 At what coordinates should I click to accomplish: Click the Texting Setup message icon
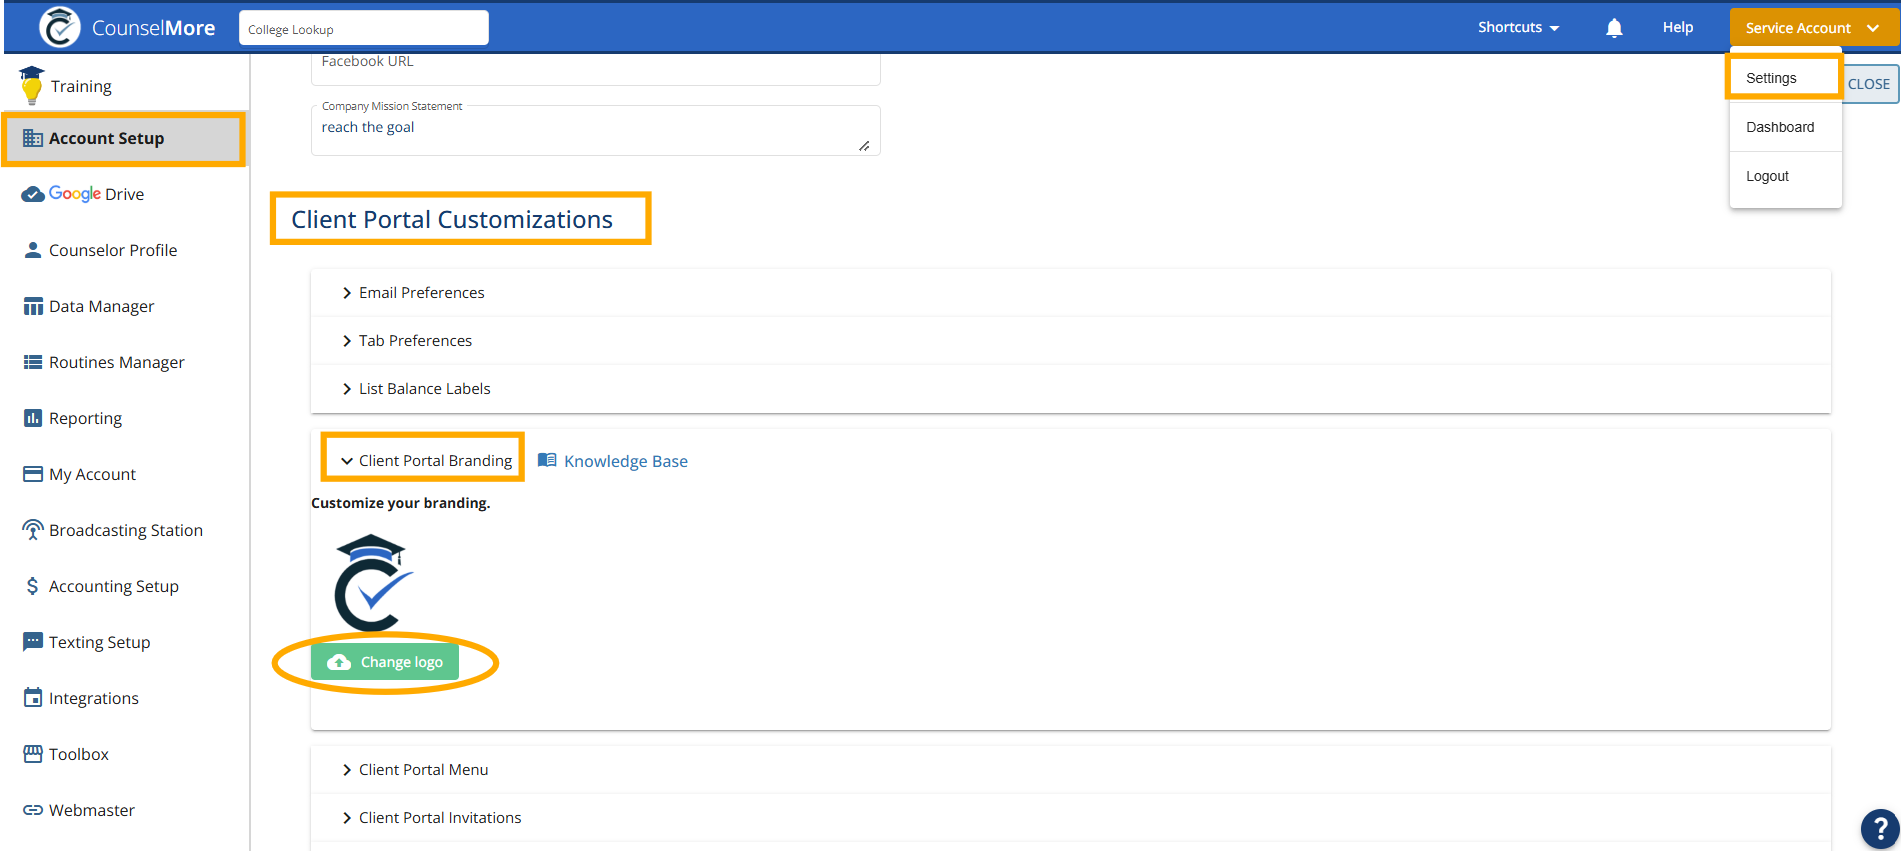coord(33,642)
